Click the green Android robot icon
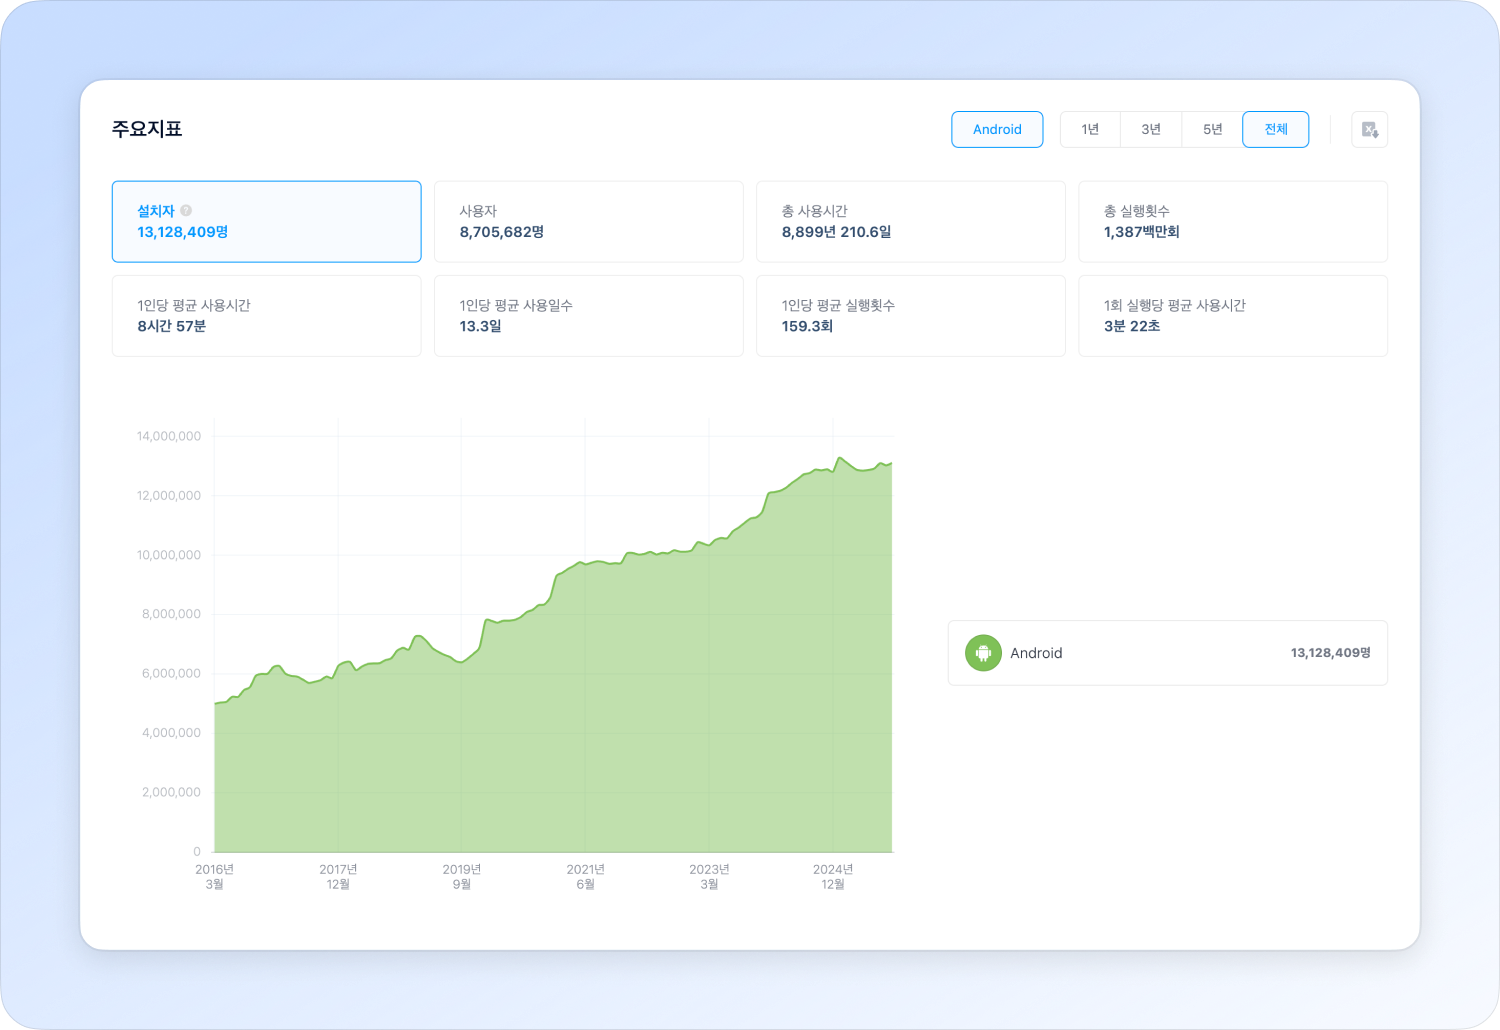 [x=983, y=653]
